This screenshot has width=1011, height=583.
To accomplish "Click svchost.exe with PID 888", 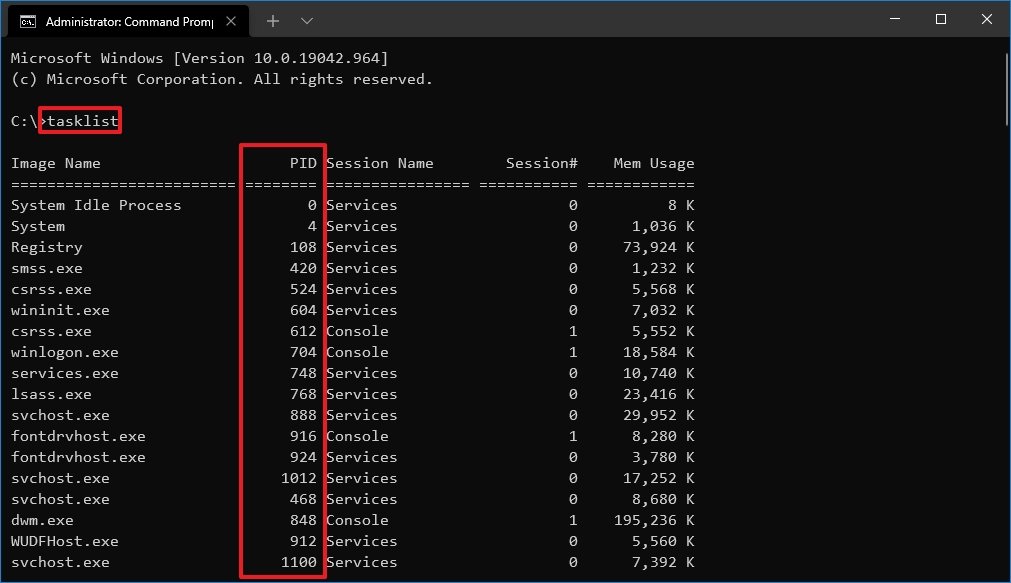I will click(60, 414).
